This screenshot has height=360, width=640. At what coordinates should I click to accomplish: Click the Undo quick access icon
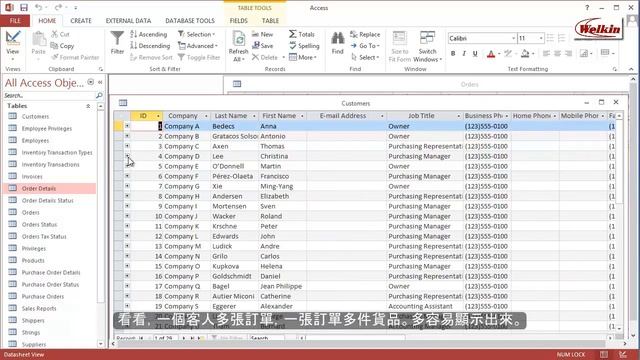click(38, 7)
